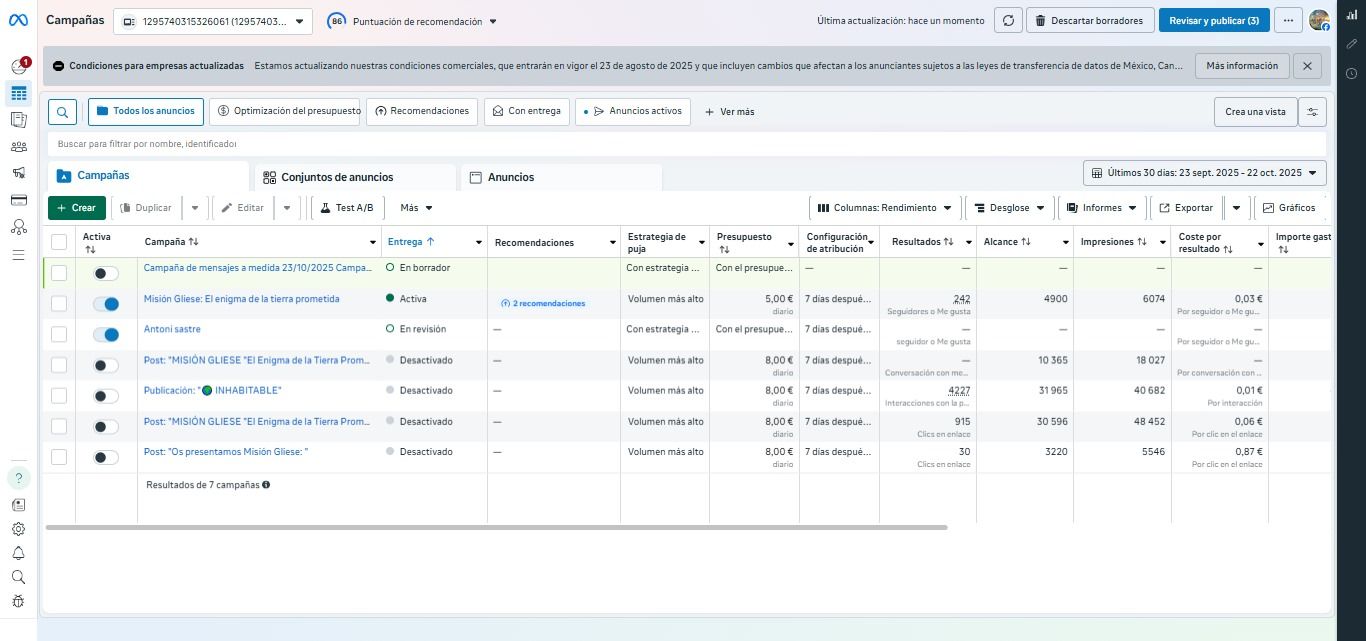
Task: Click the Meta logo icon
Action: pos(19,20)
